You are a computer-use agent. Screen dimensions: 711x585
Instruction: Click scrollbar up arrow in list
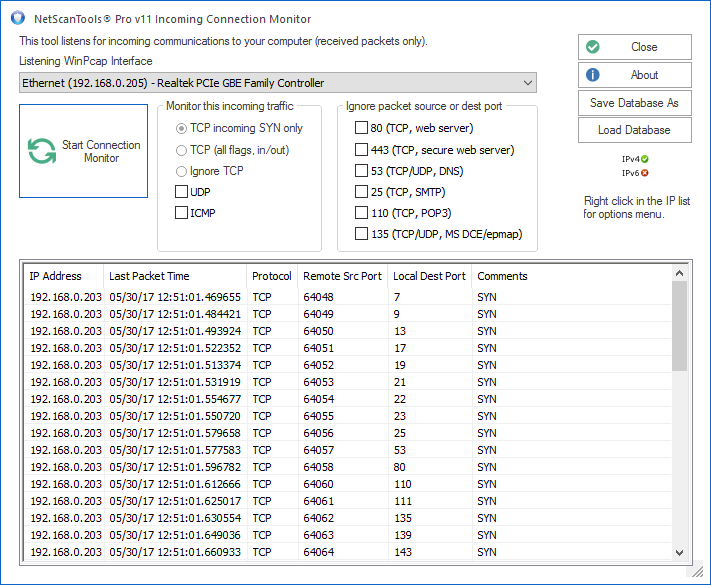tap(679, 273)
